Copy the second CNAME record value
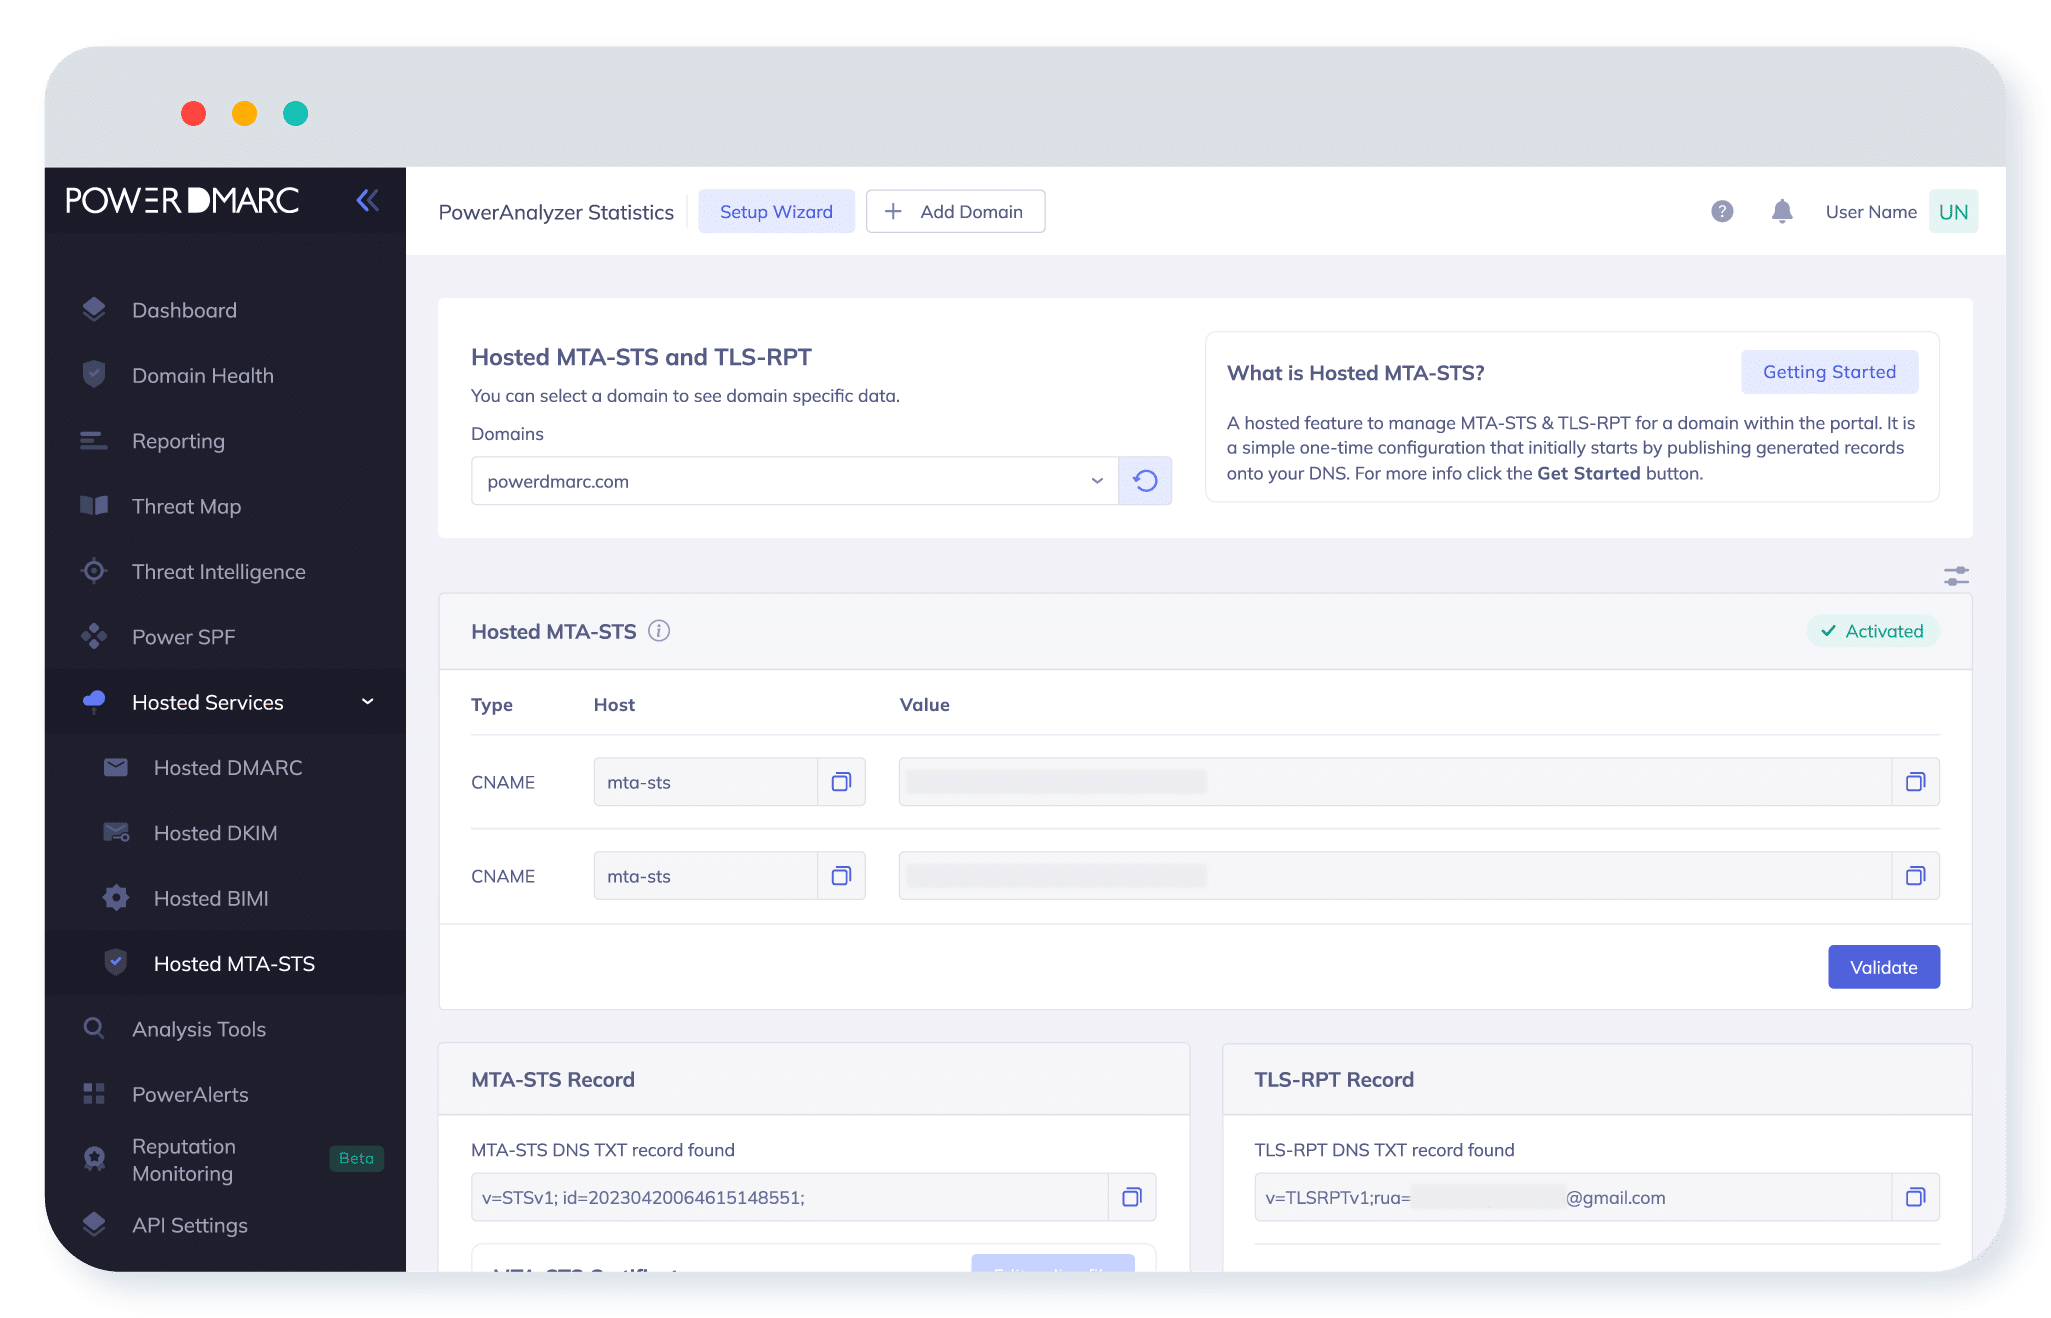2051x1318 pixels. [x=1915, y=876]
